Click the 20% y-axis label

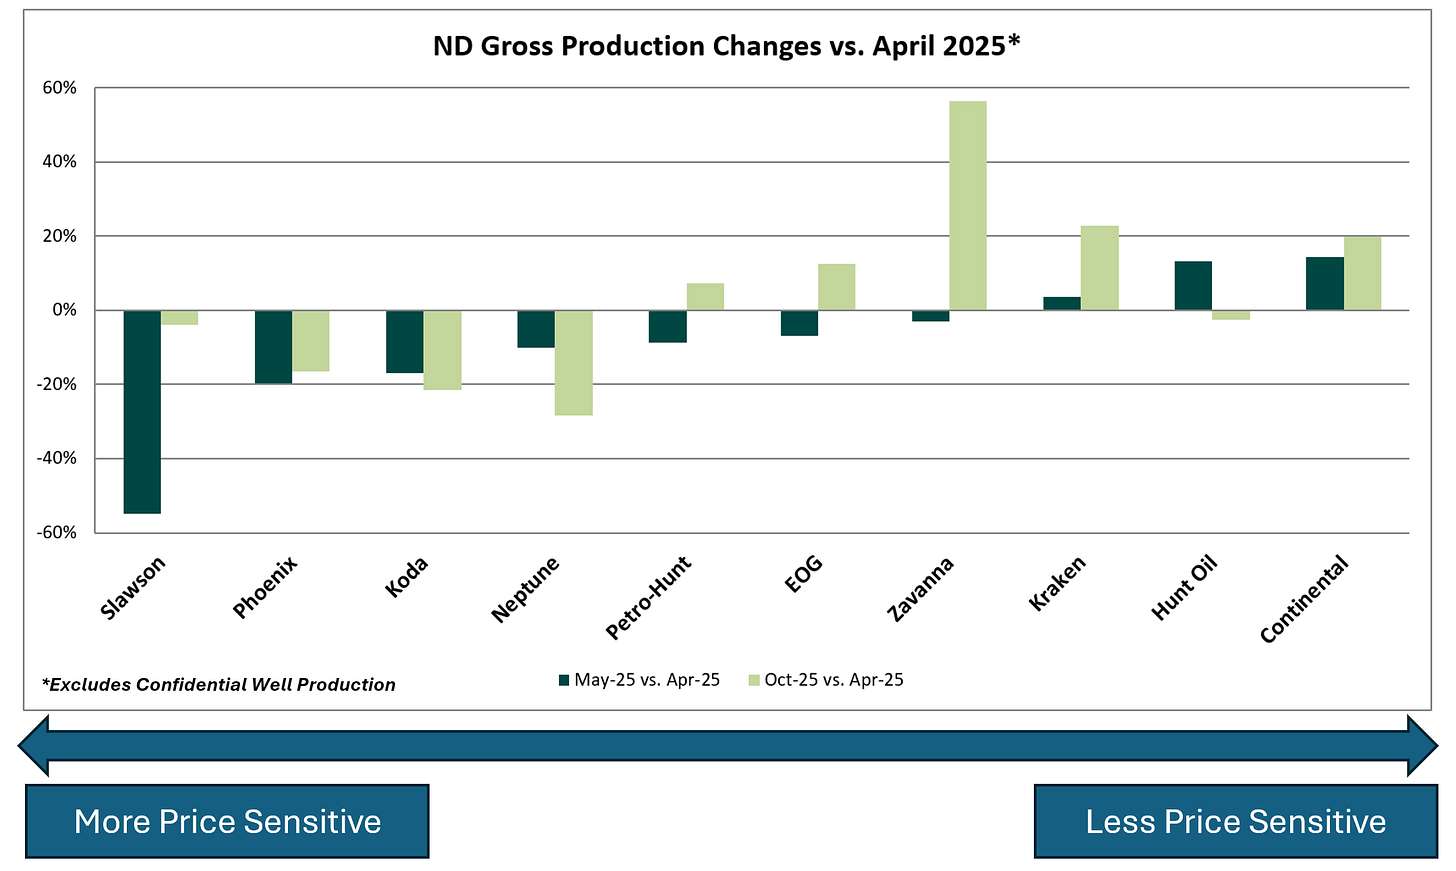(59, 236)
